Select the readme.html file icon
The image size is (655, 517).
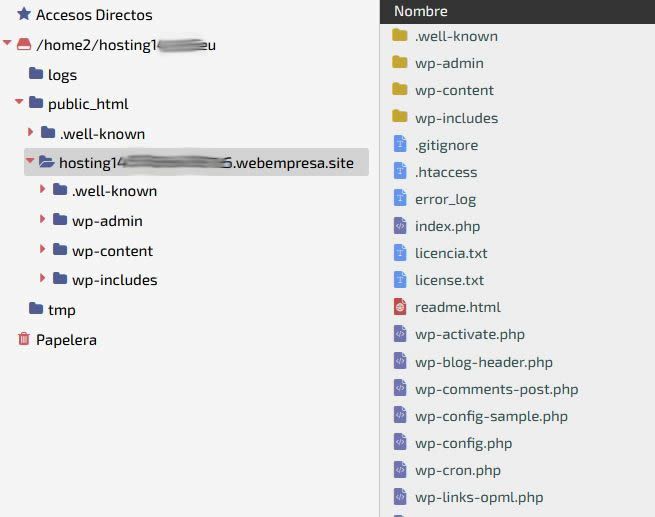[x=400, y=307]
